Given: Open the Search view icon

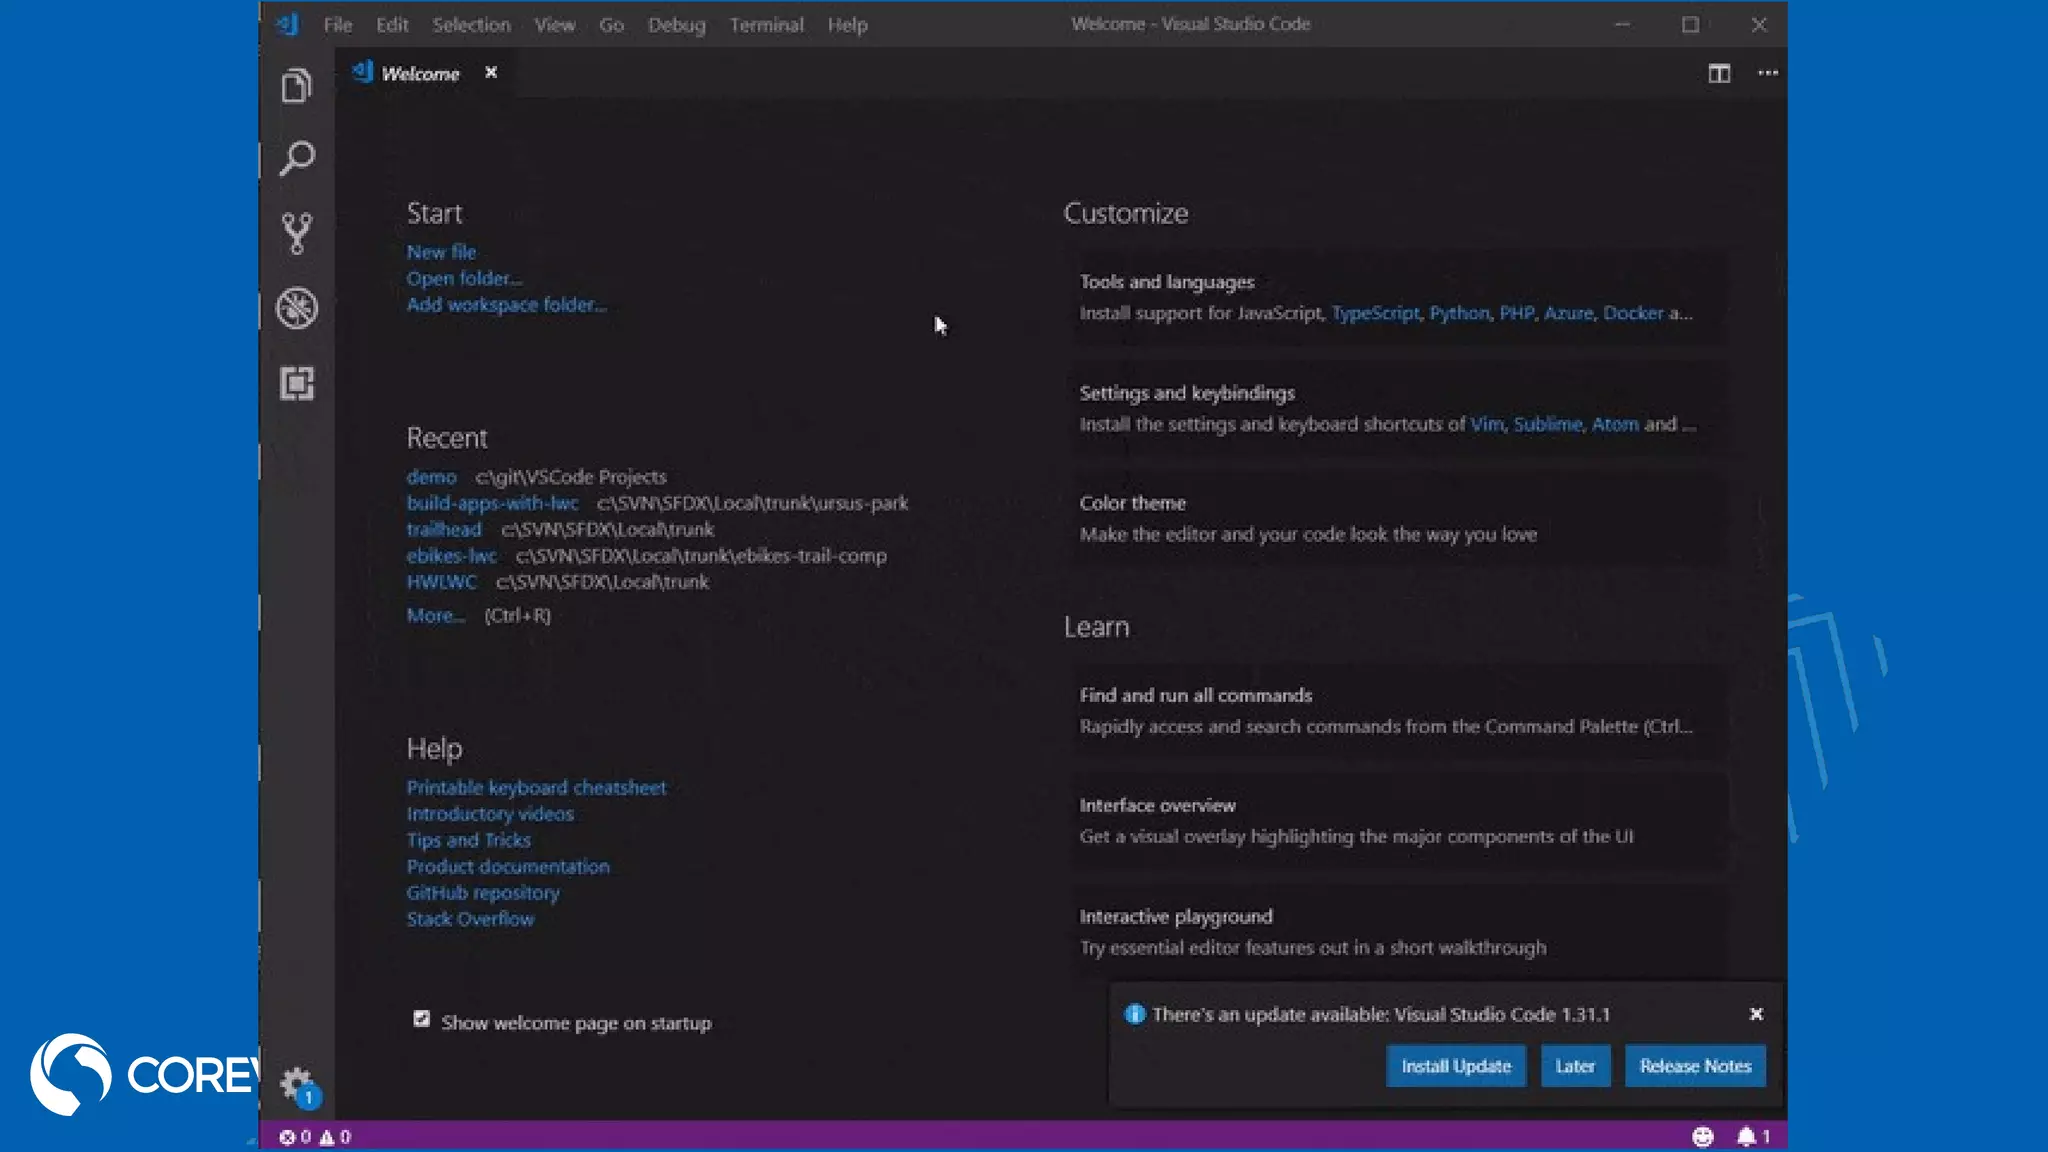Looking at the screenshot, I should (296, 159).
